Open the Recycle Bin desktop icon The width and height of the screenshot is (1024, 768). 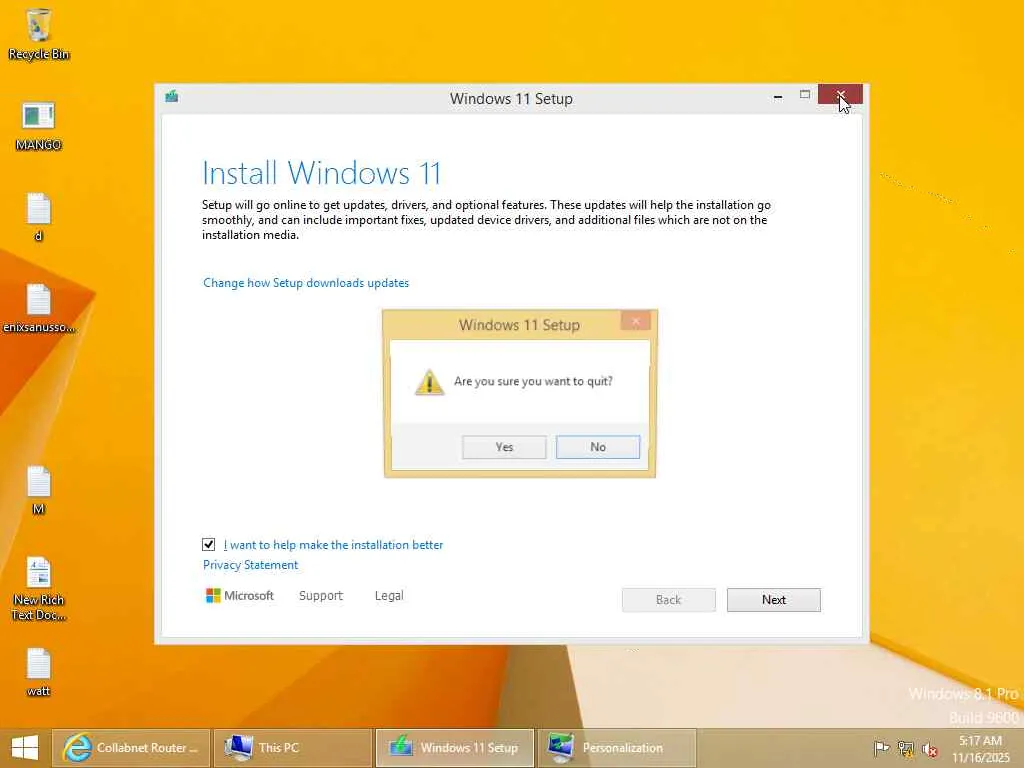click(39, 35)
